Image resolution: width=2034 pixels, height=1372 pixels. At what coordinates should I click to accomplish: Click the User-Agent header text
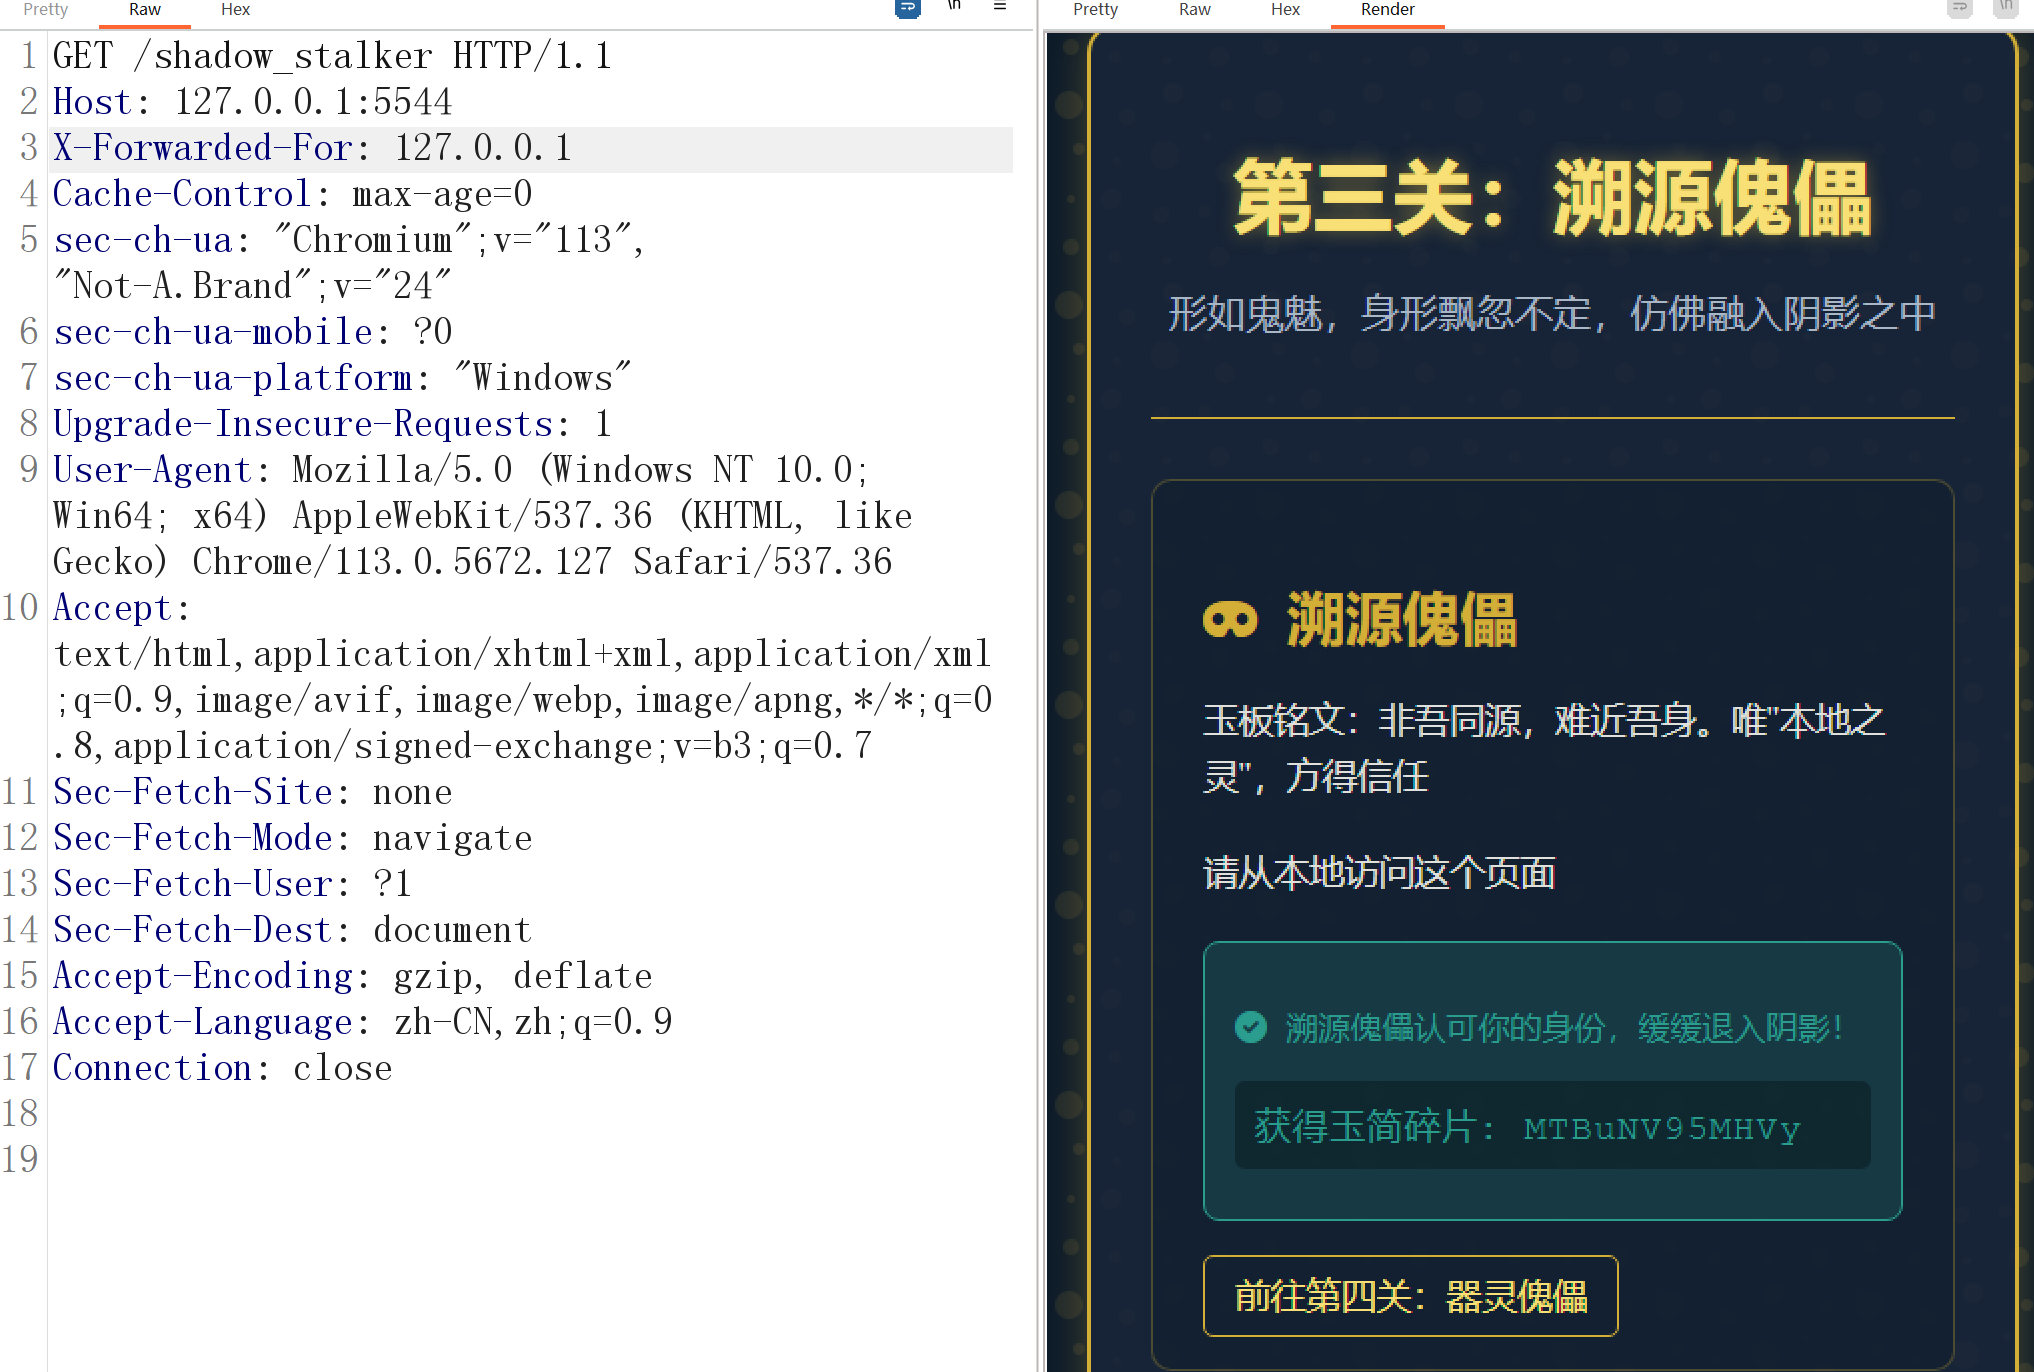pyautogui.click(x=152, y=469)
